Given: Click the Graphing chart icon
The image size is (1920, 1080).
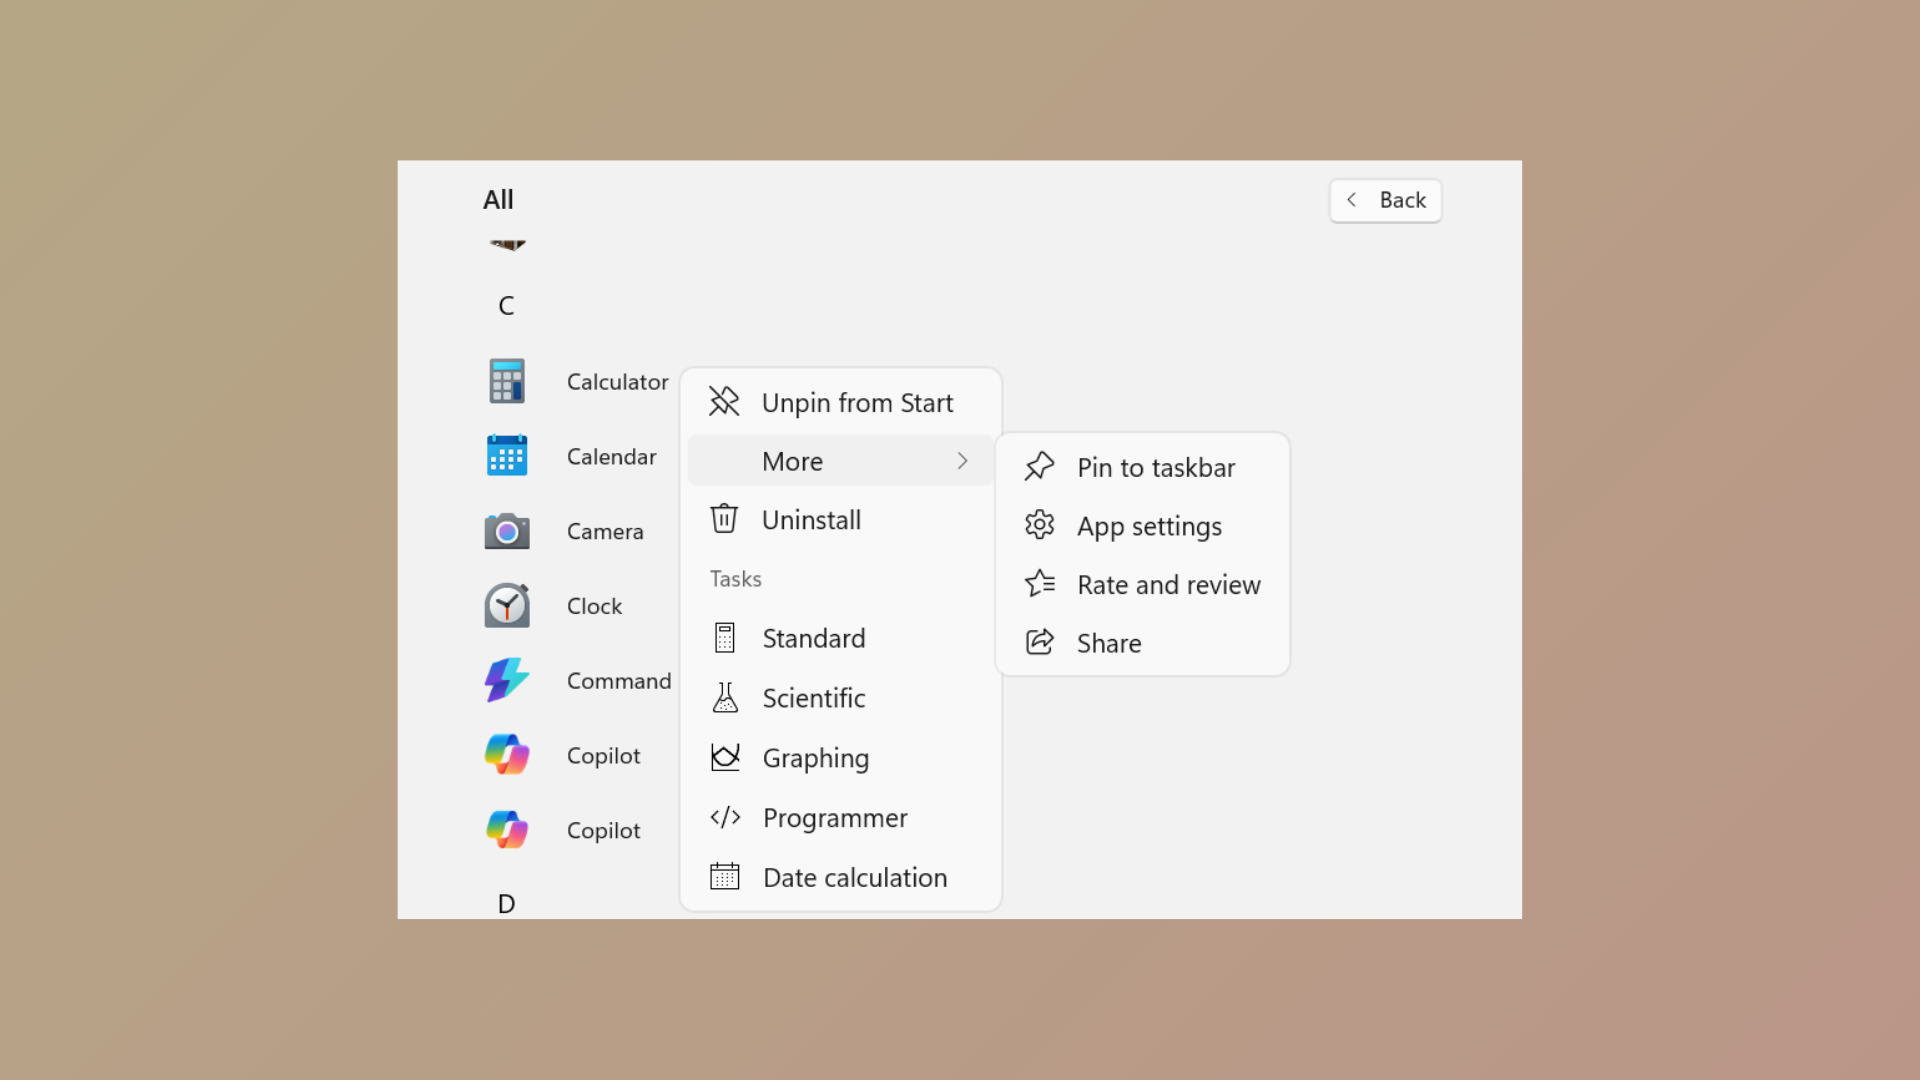Looking at the screenshot, I should coord(724,757).
